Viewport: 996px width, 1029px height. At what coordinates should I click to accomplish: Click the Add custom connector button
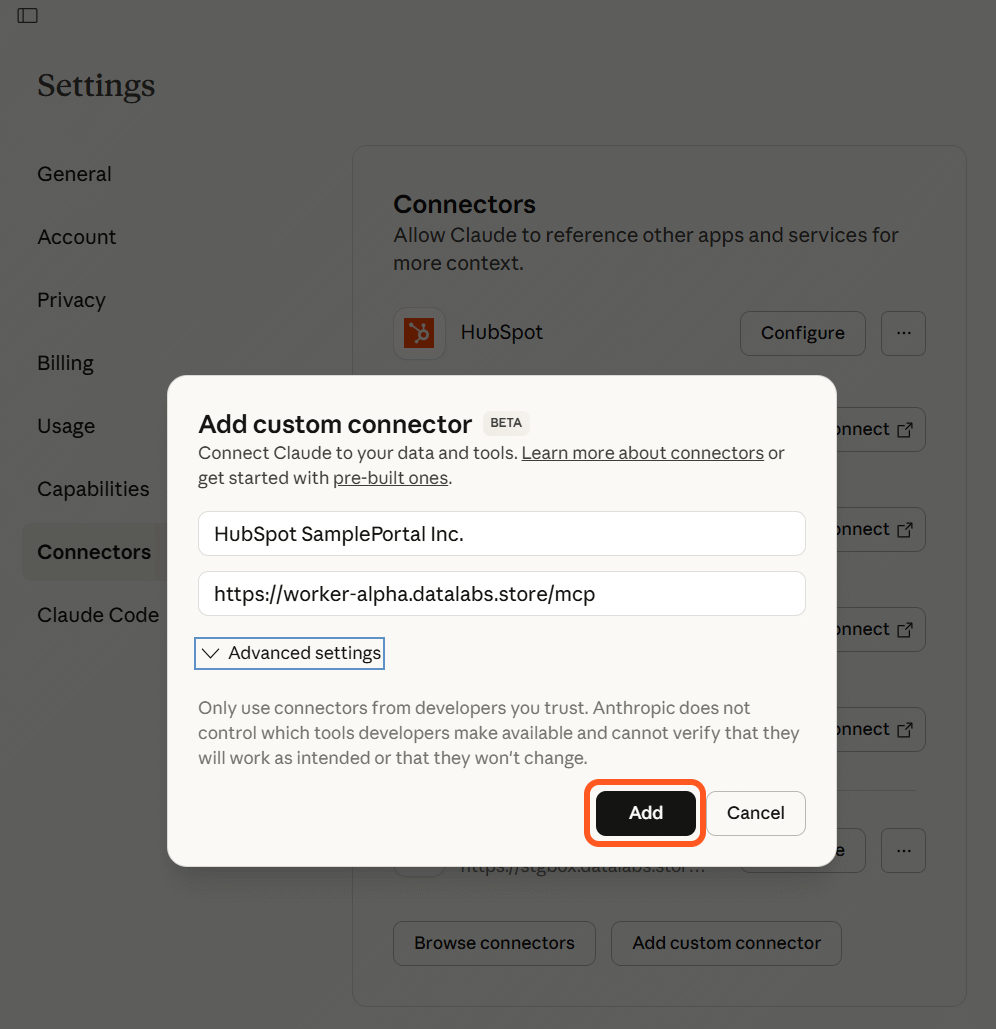coord(726,943)
